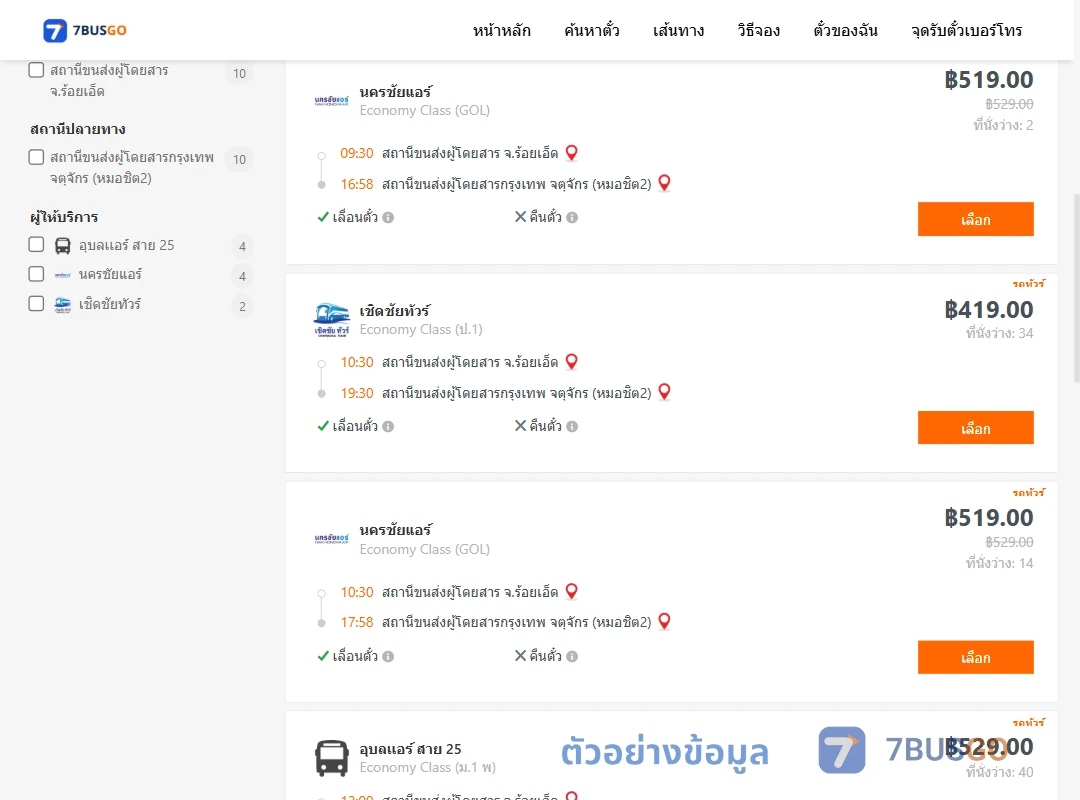This screenshot has height=800, width=1080.
Task: Click เชิดชัยทัวร์ logo on 10:30 ฿419 trip
Action: pos(331,320)
